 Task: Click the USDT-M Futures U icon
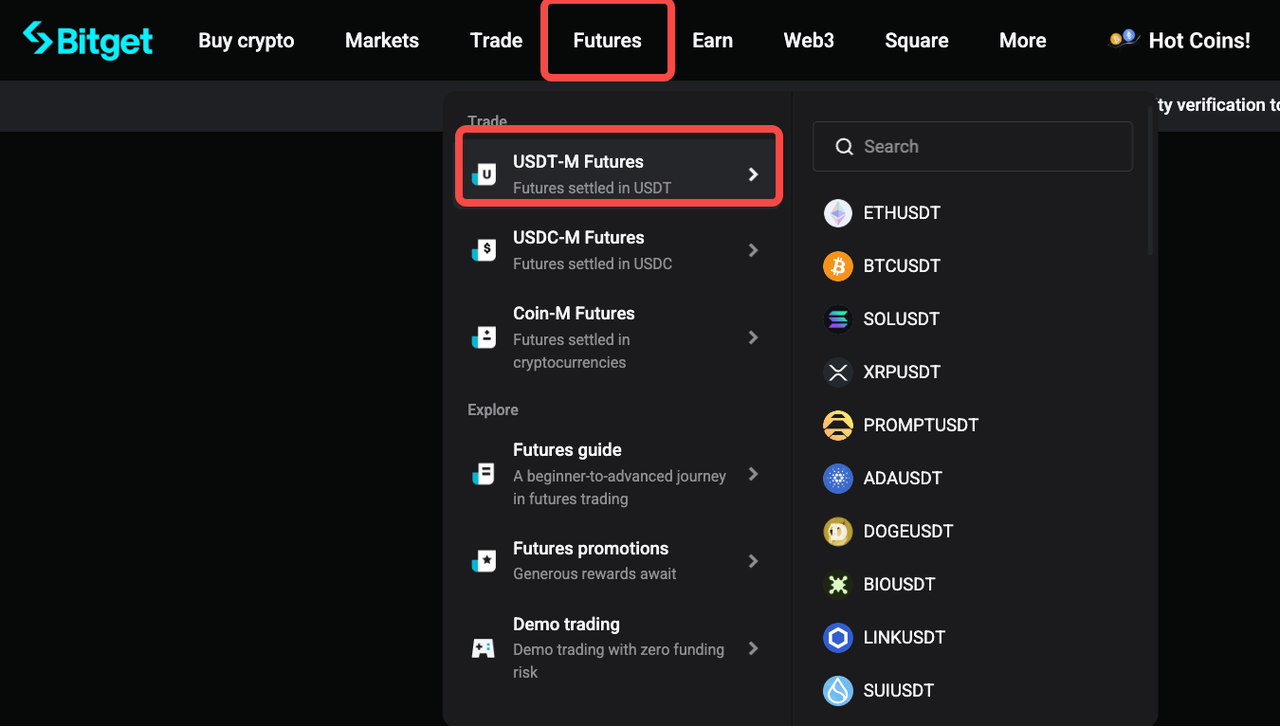(x=484, y=174)
